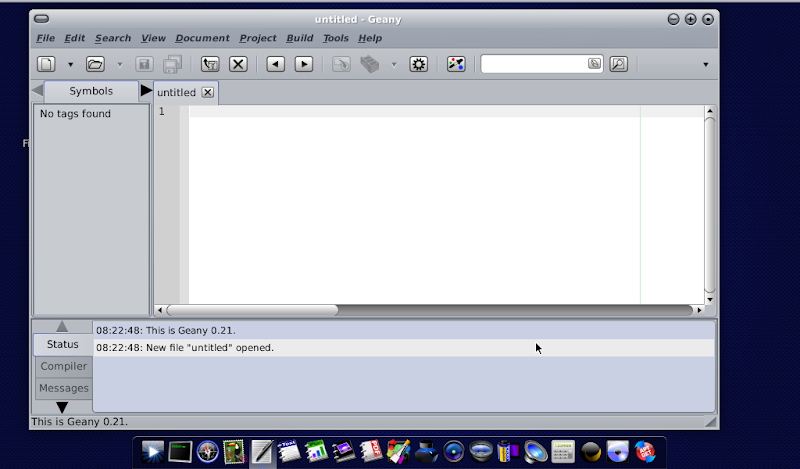The image size is (800, 469).
Task: Find the entered text with magnifier icon
Action: pyautogui.click(x=619, y=64)
